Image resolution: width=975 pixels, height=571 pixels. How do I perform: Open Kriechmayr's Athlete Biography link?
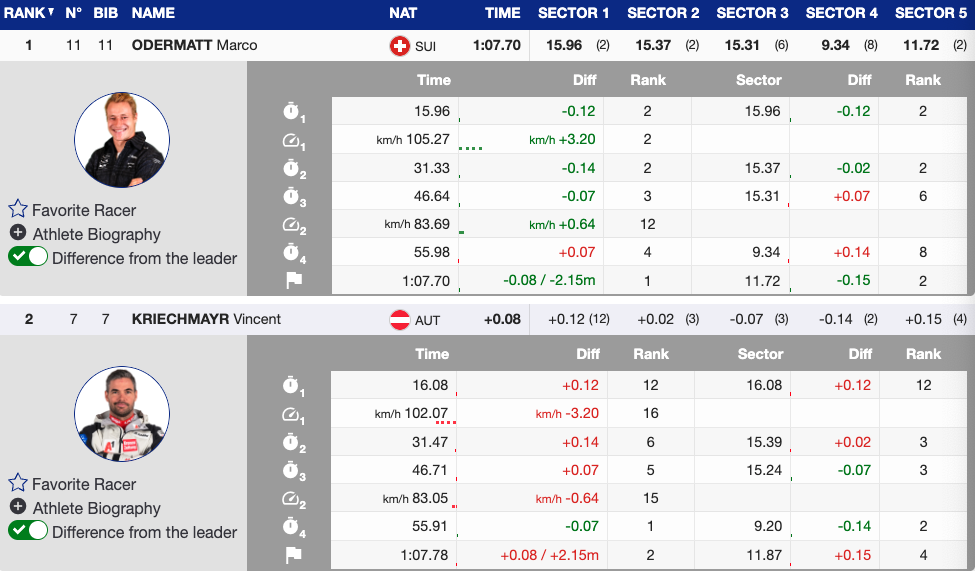tap(96, 508)
